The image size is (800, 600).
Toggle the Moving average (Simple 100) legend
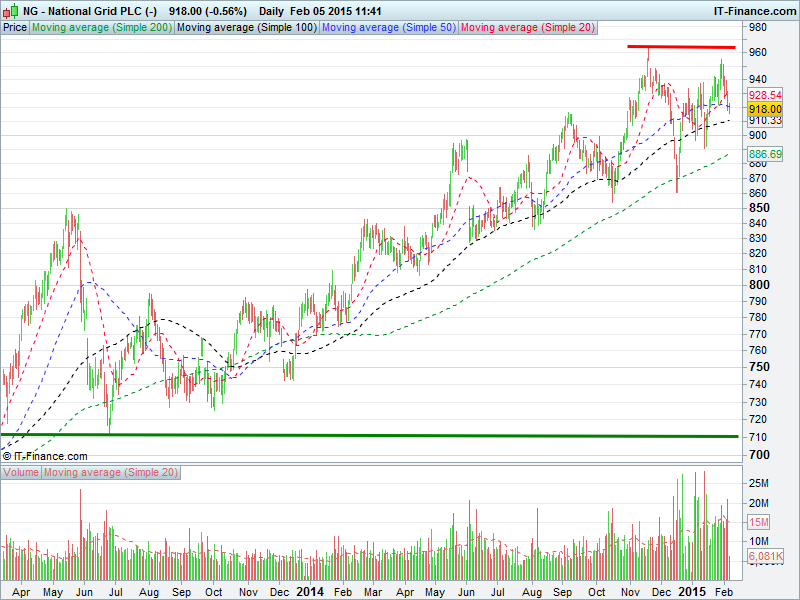247,28
